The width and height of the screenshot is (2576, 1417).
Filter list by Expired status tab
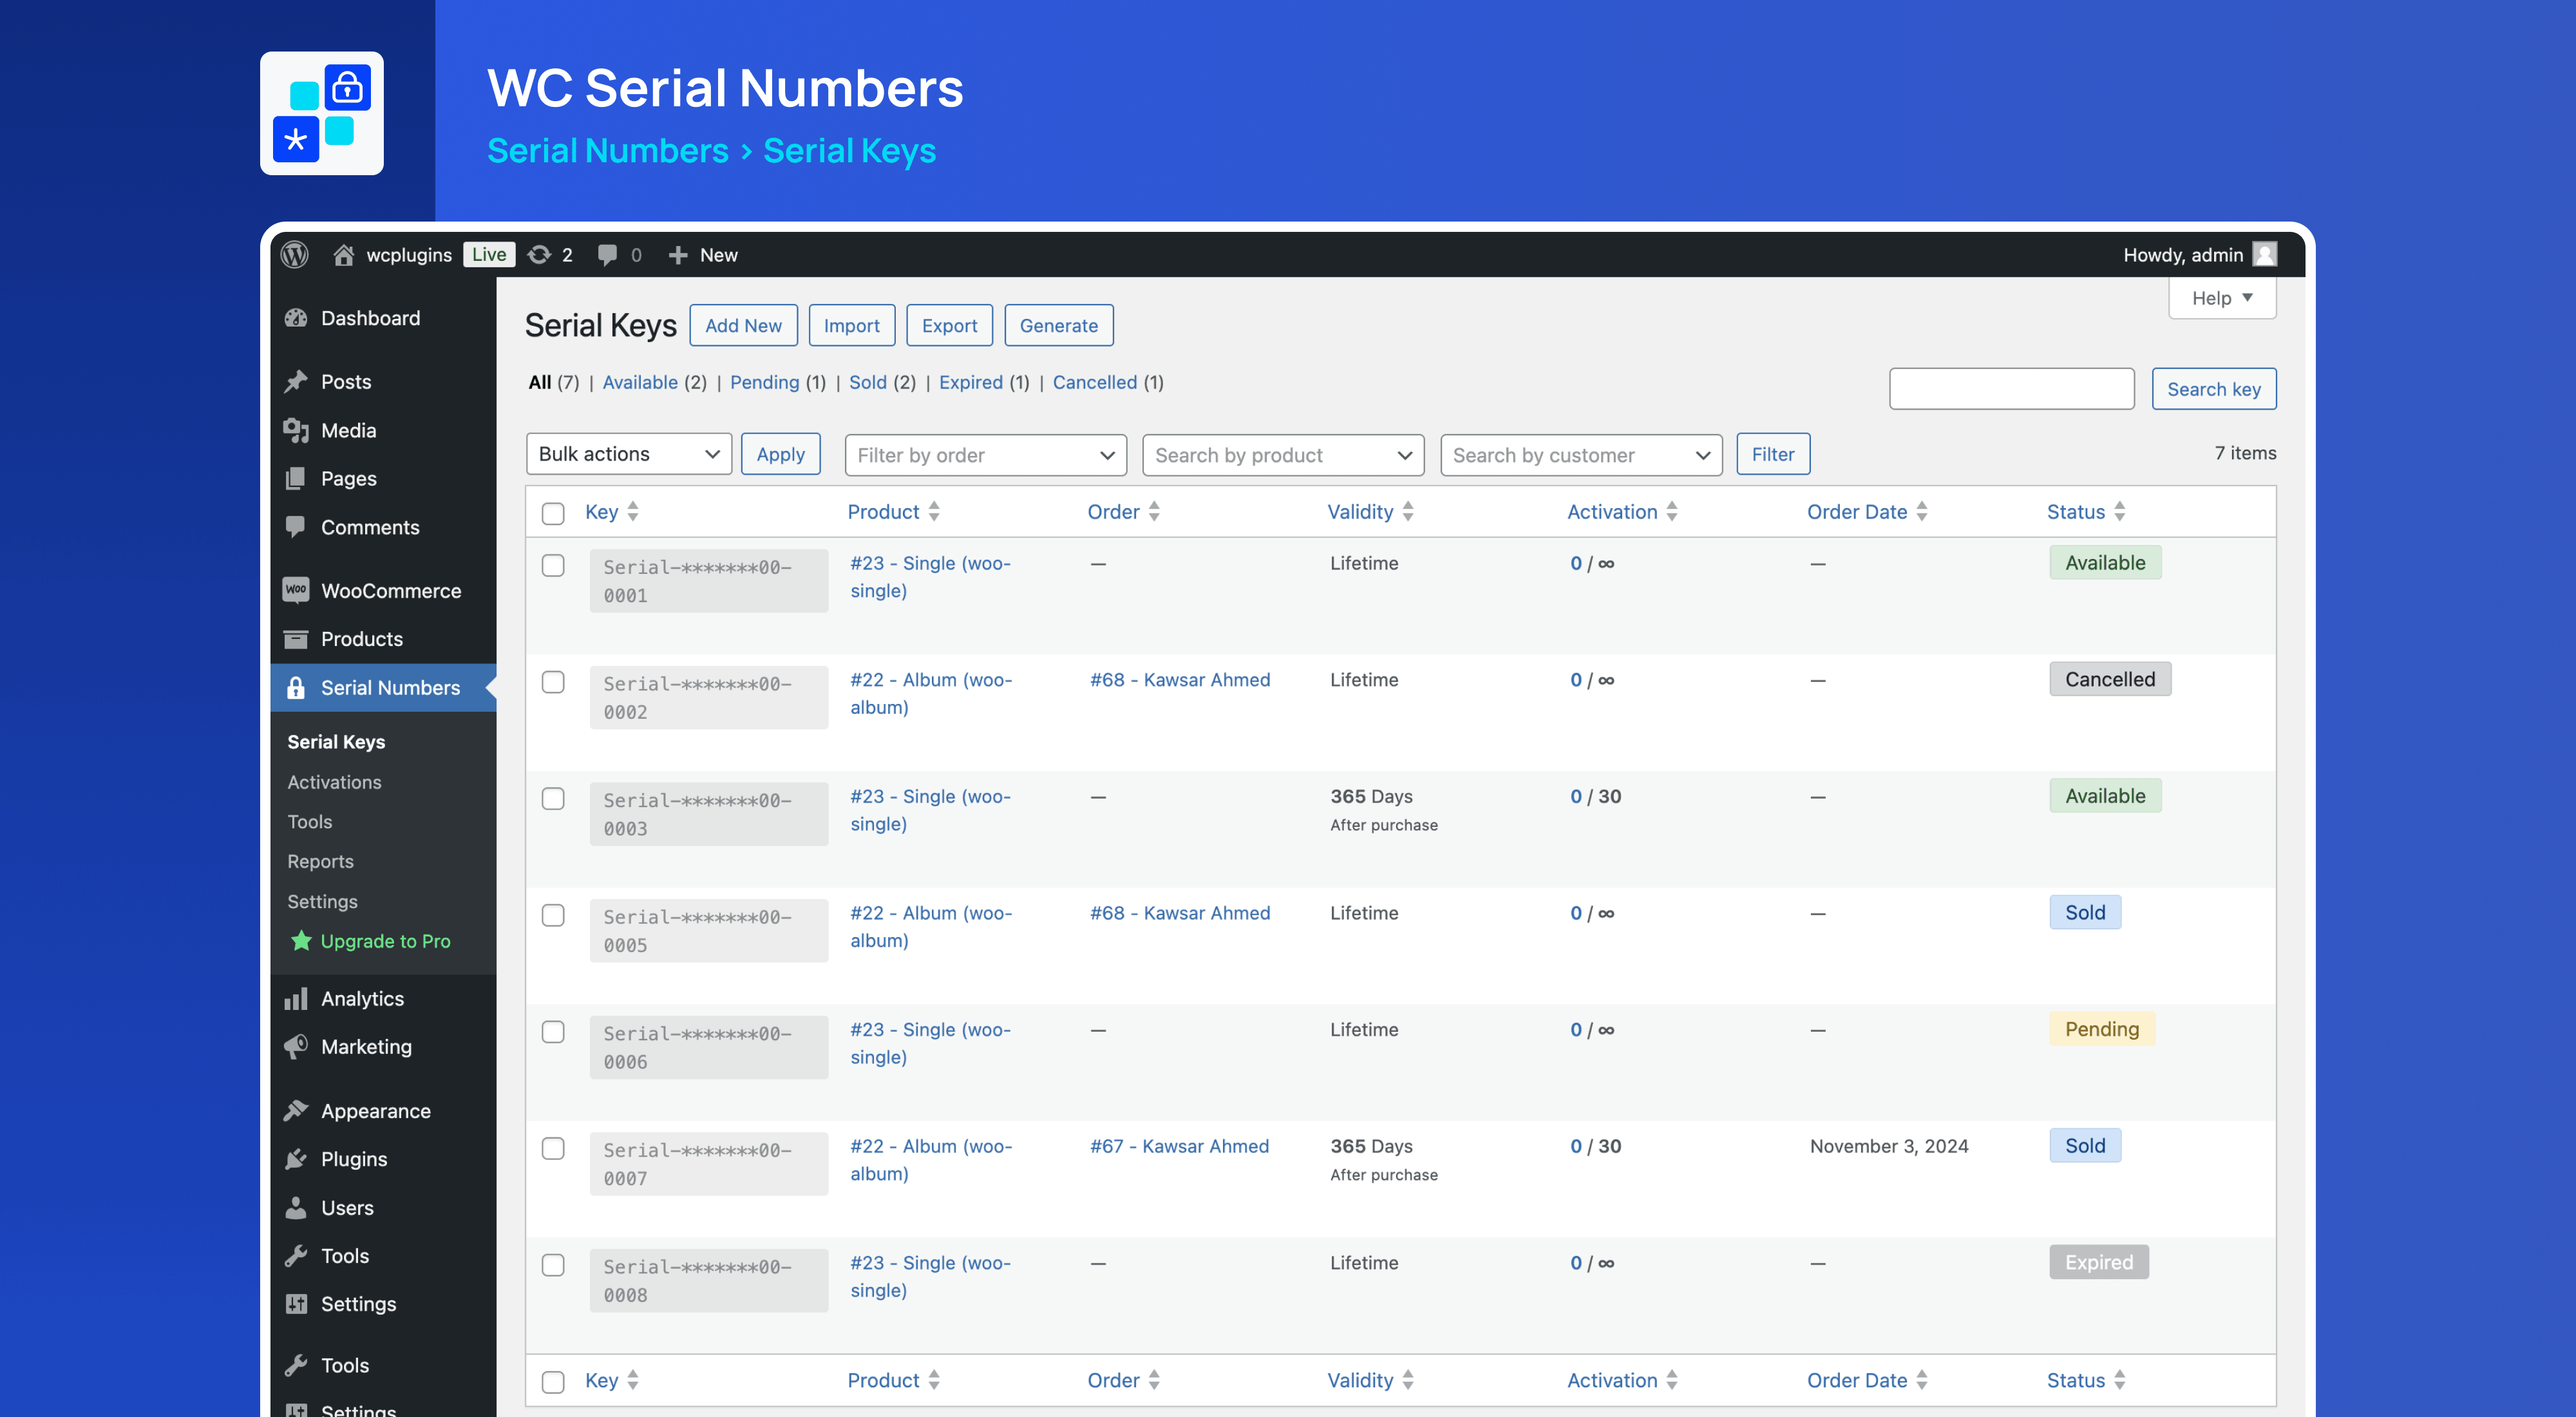click(971, 382)
